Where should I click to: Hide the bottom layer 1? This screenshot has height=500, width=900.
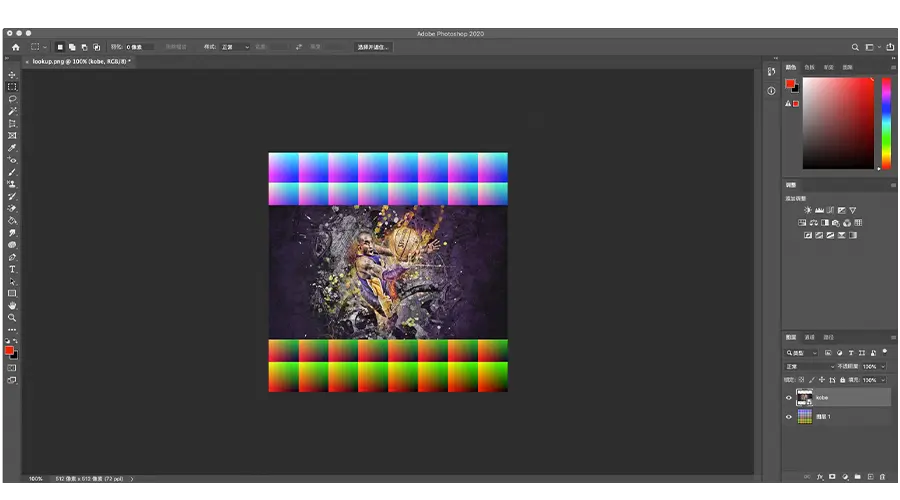tap(789, 417)
